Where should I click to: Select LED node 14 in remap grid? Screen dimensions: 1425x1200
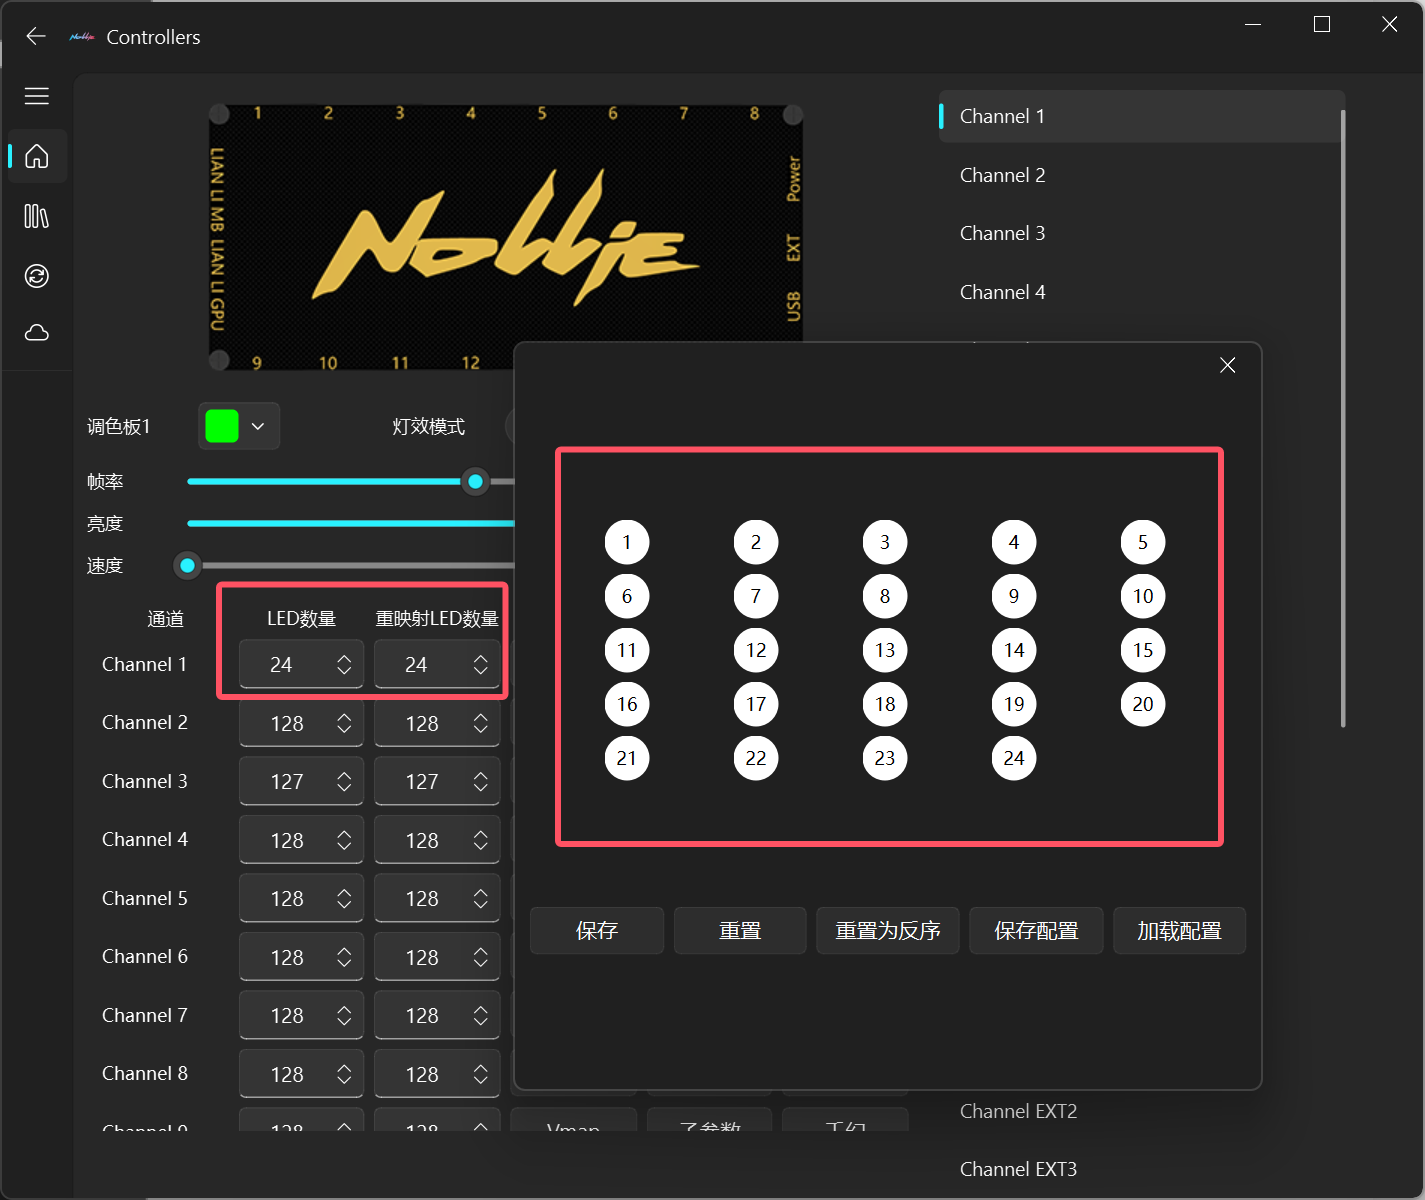(x=1014, y=651)
